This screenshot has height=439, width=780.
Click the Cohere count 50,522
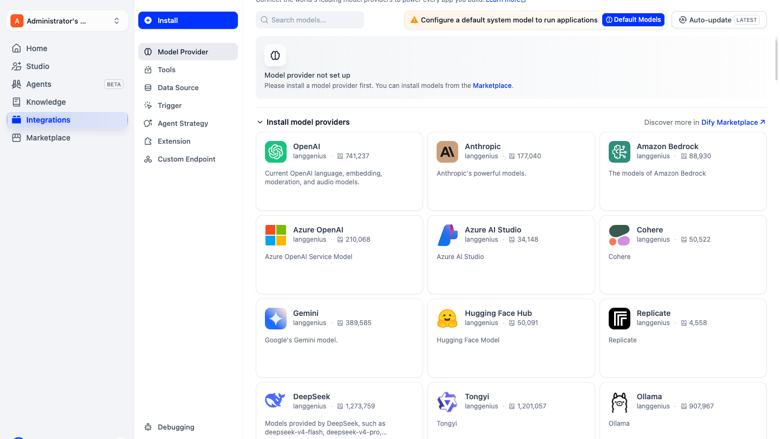699,240
